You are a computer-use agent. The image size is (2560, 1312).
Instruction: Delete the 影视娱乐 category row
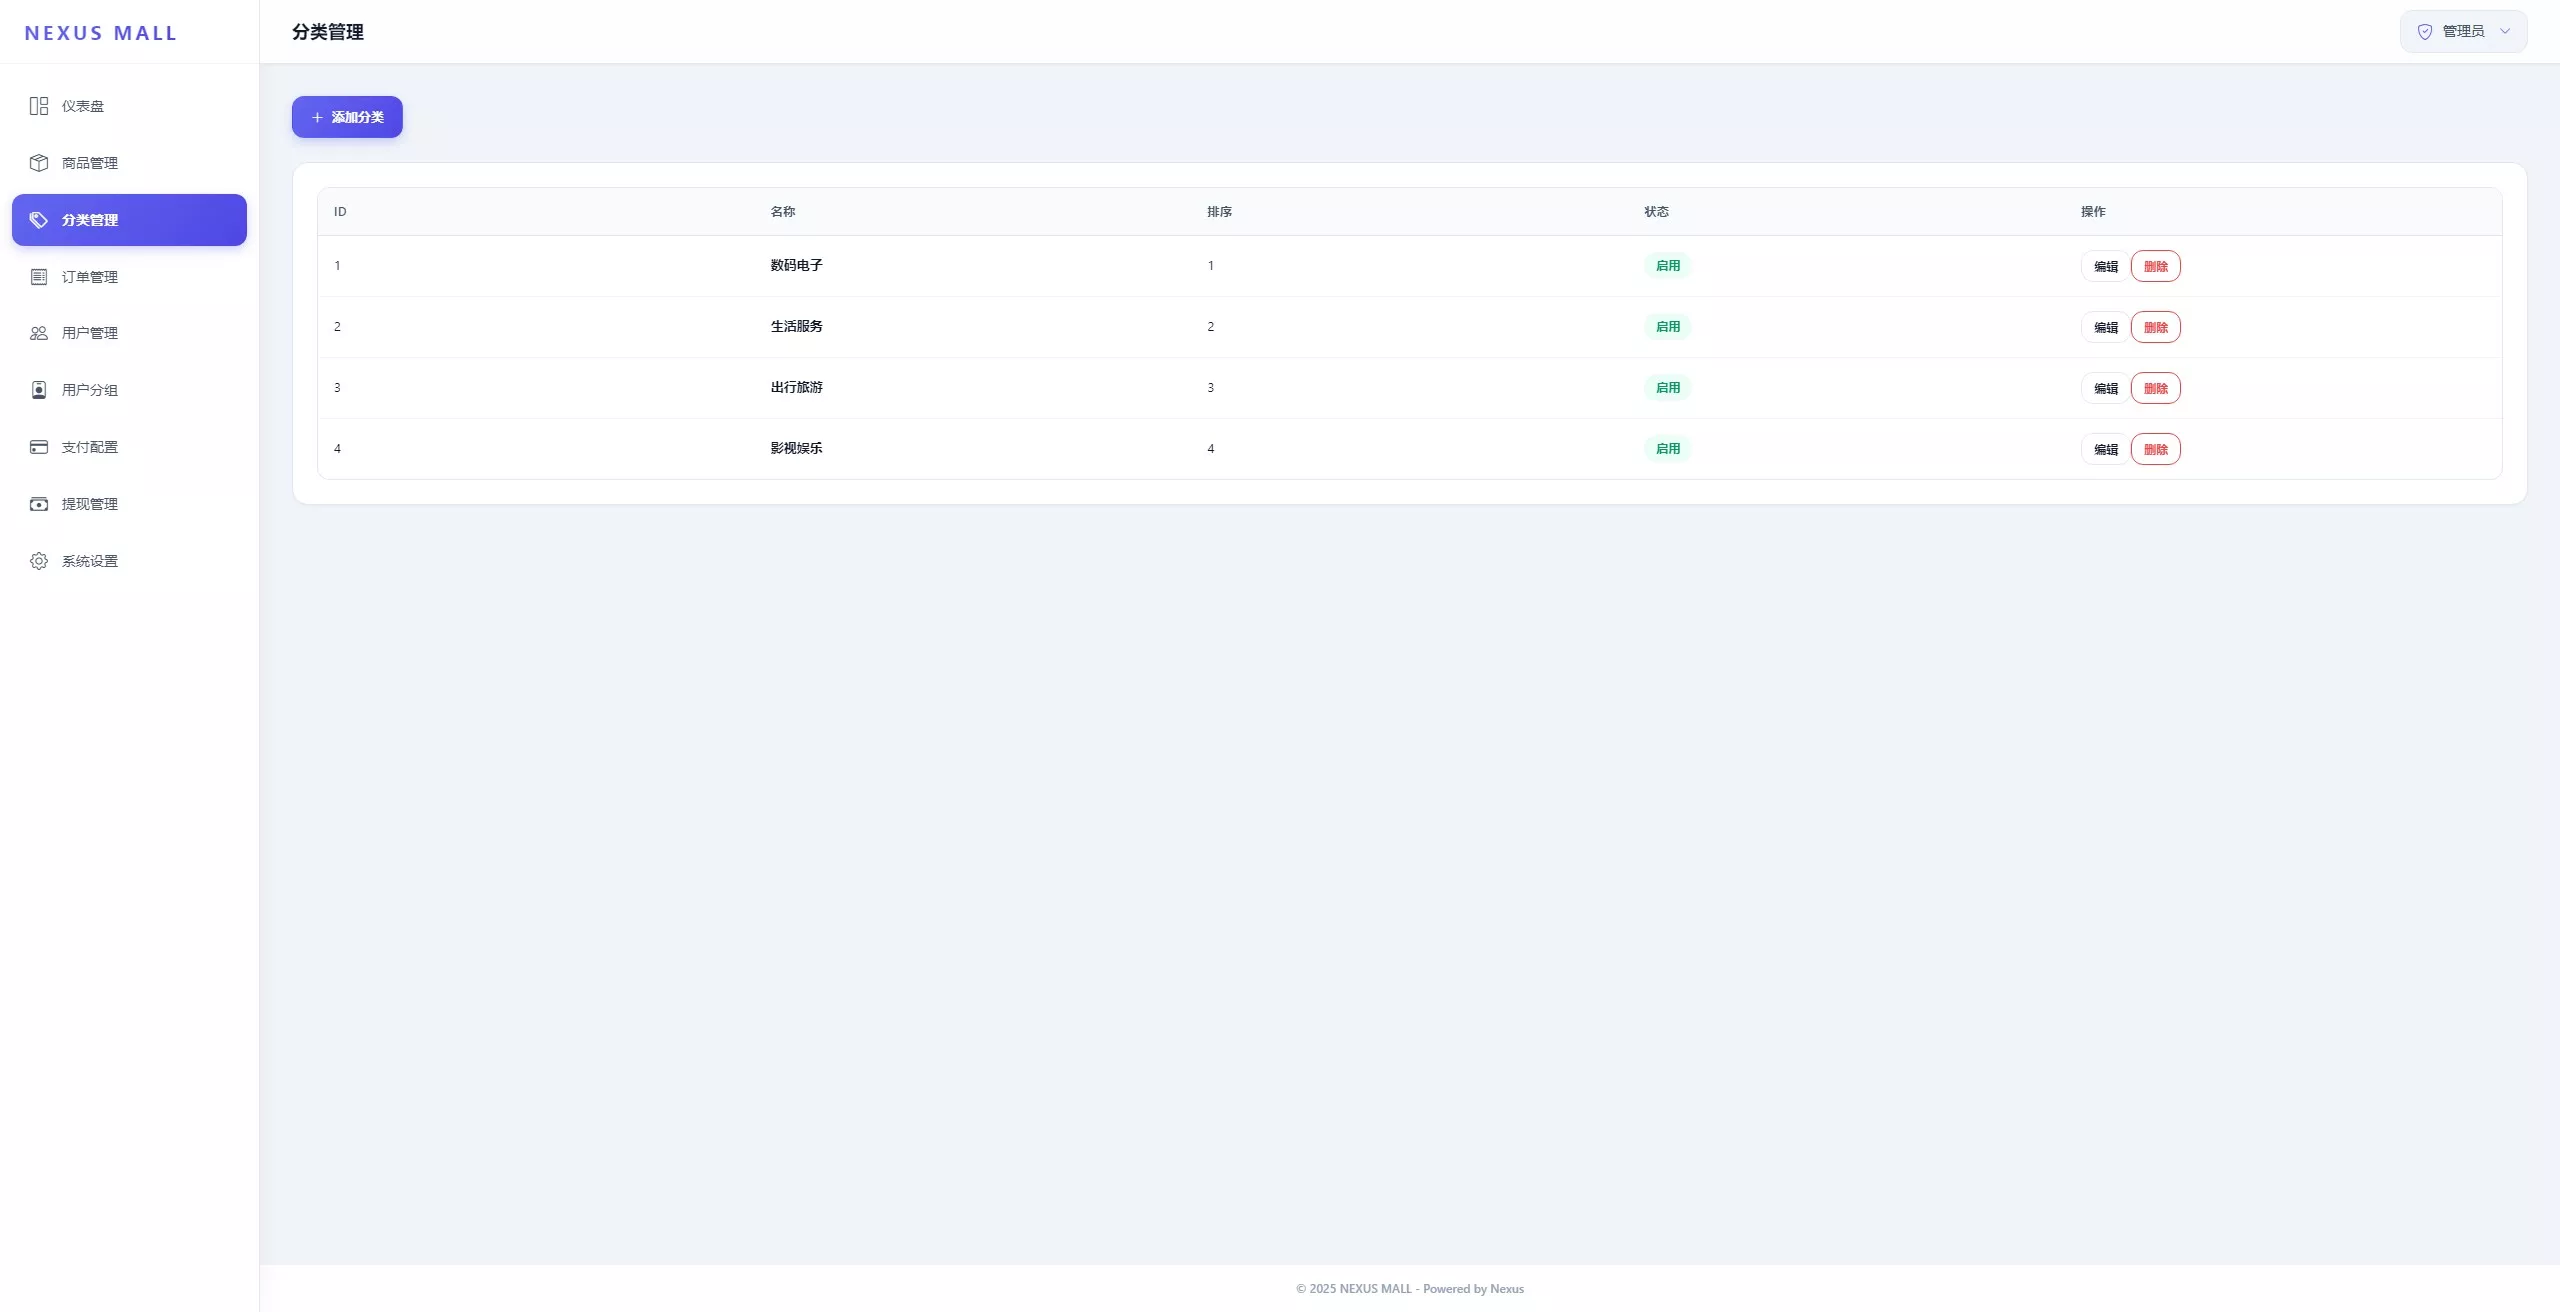click(2155, 449)
